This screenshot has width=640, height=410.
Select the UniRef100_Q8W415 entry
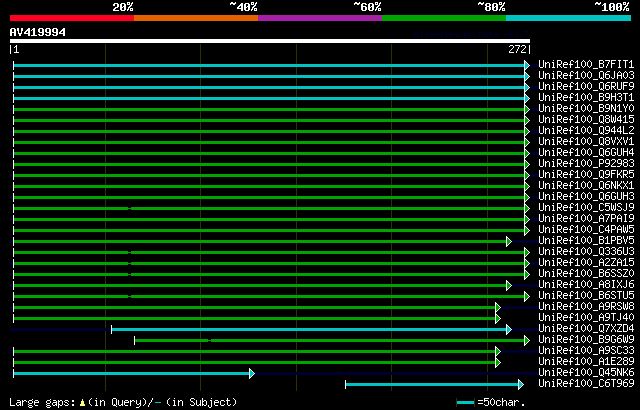[586, 120]
